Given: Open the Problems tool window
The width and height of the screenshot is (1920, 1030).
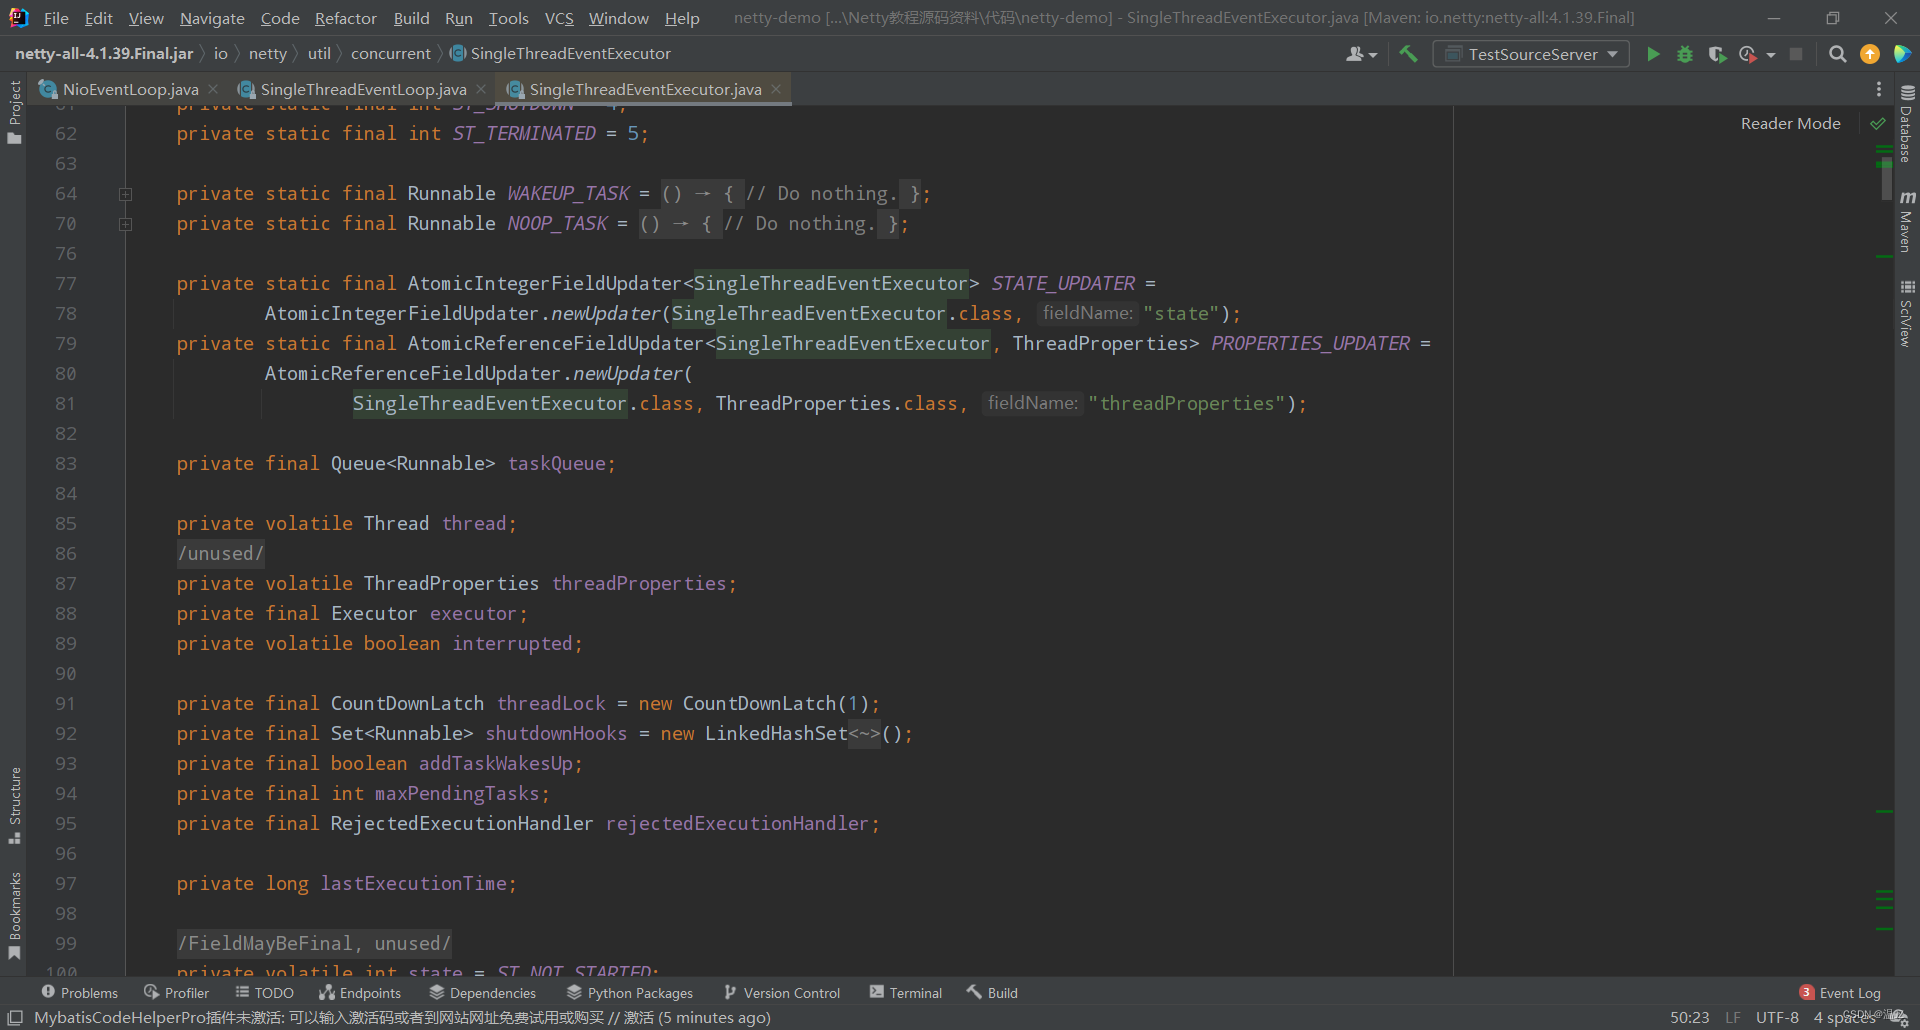Looking at the screenshot, I should [80, 993].
